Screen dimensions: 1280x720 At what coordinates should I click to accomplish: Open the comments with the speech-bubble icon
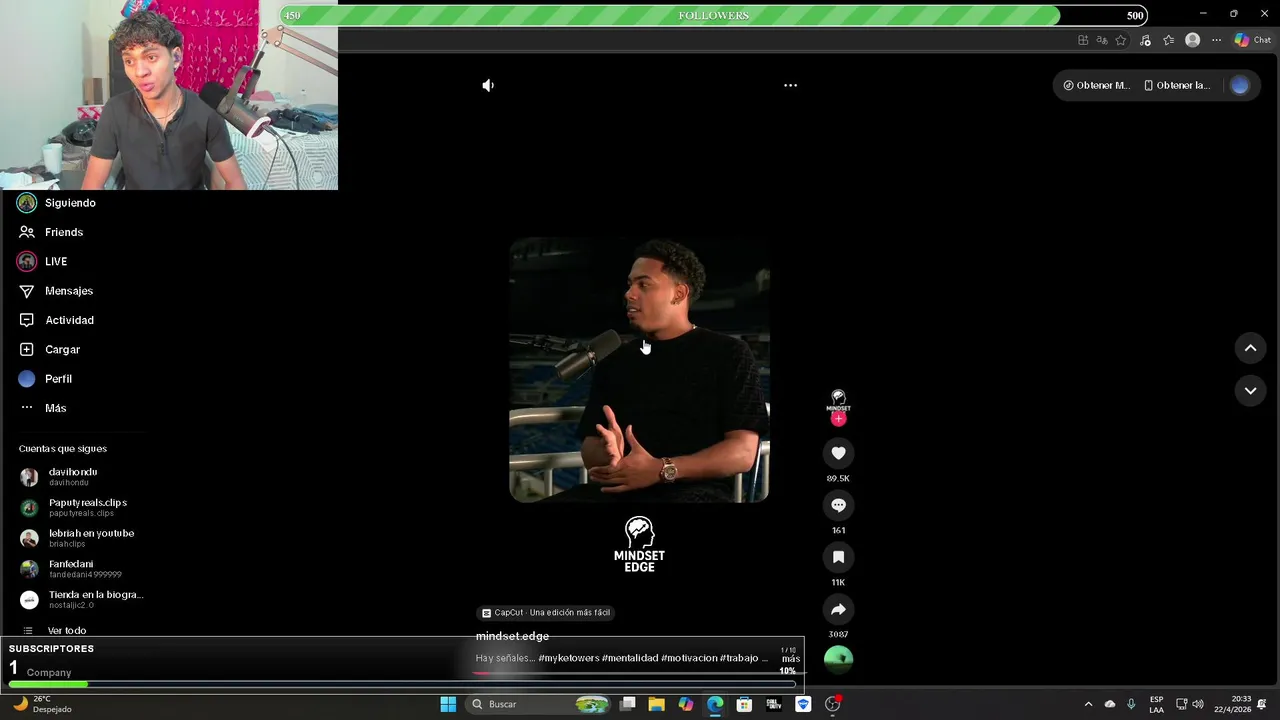click(x=838, y=506)
